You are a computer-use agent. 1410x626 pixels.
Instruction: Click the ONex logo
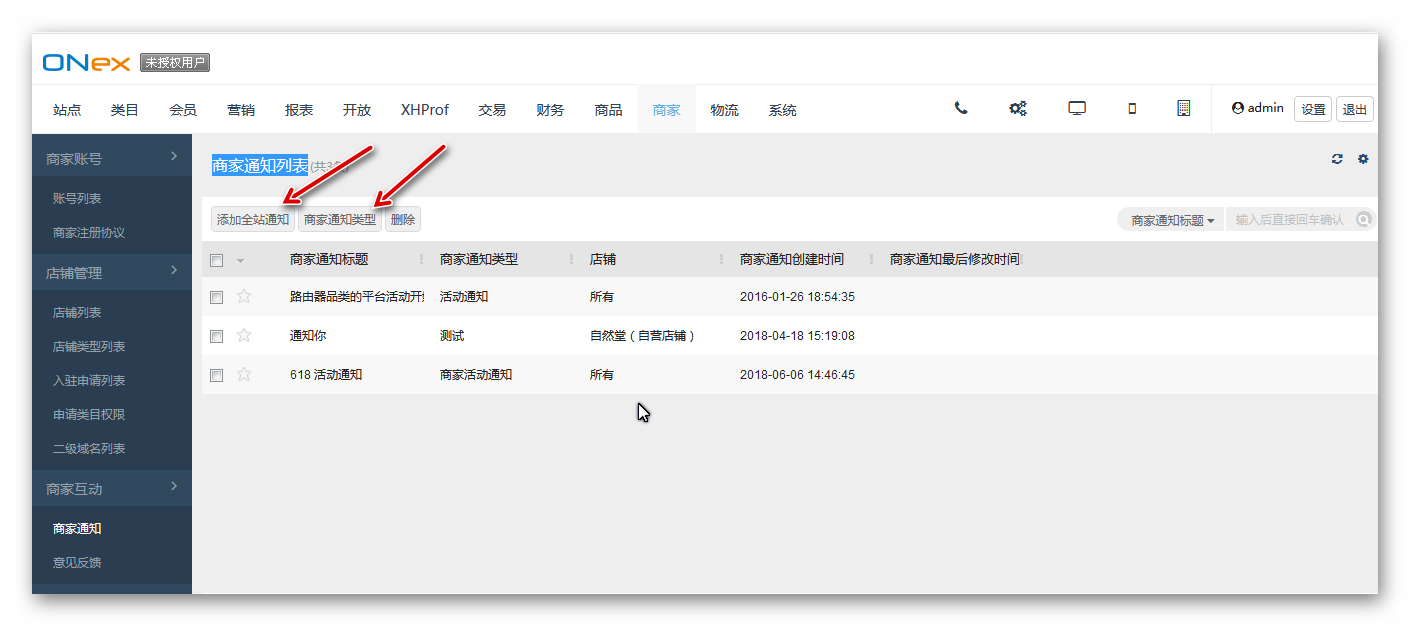click(x=87, y=63)
